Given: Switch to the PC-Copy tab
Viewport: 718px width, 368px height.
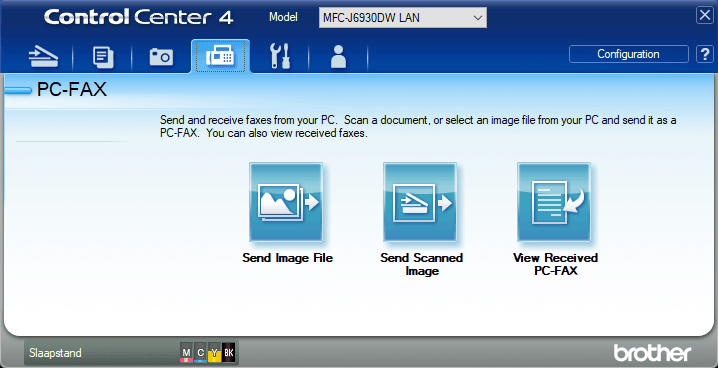Looking at the screenshot, I should (103, 57).
